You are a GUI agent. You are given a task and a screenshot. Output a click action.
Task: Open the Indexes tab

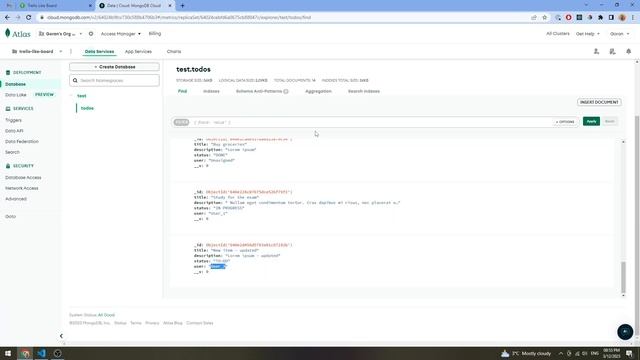[x=211, y=91]
